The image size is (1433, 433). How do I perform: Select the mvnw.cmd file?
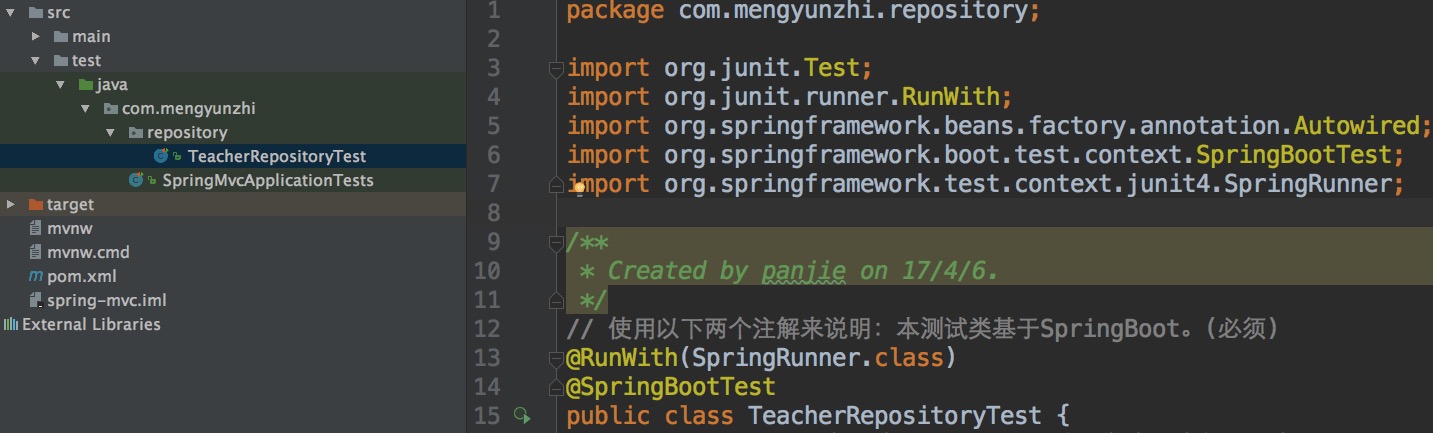[x=88, y=253]
